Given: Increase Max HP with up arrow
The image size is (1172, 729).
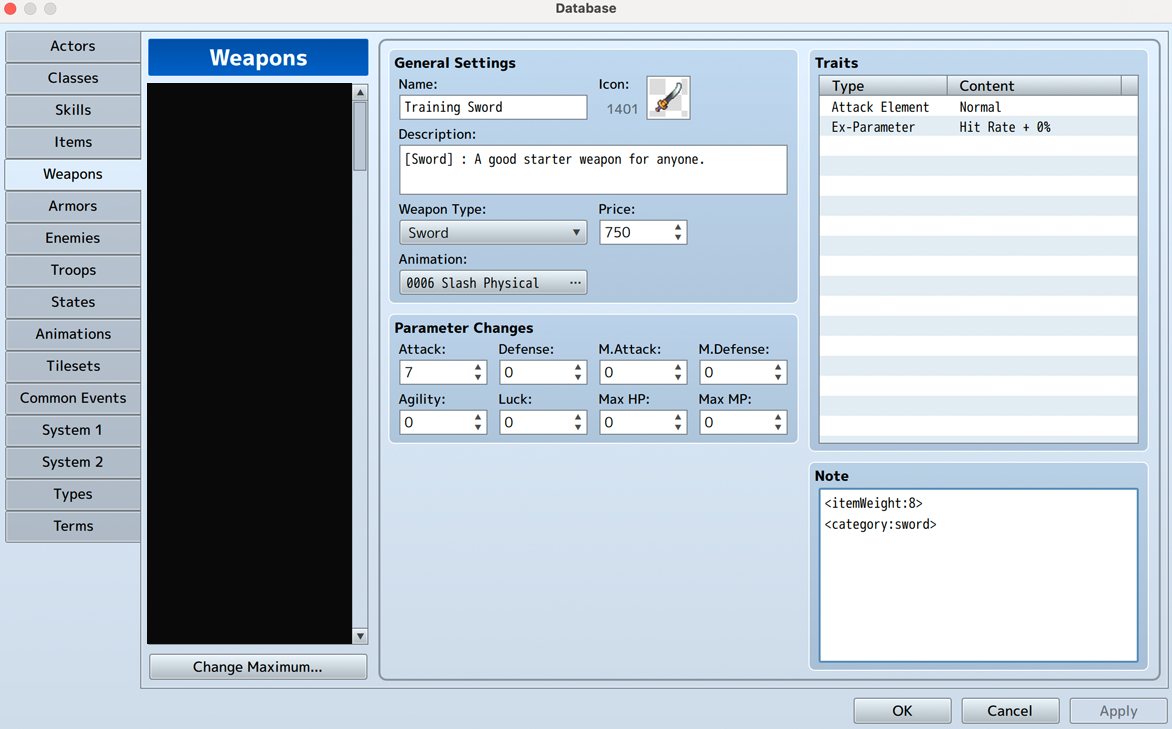Looking at the screenshot, I should pyautogui.click(x=678, y=417).
